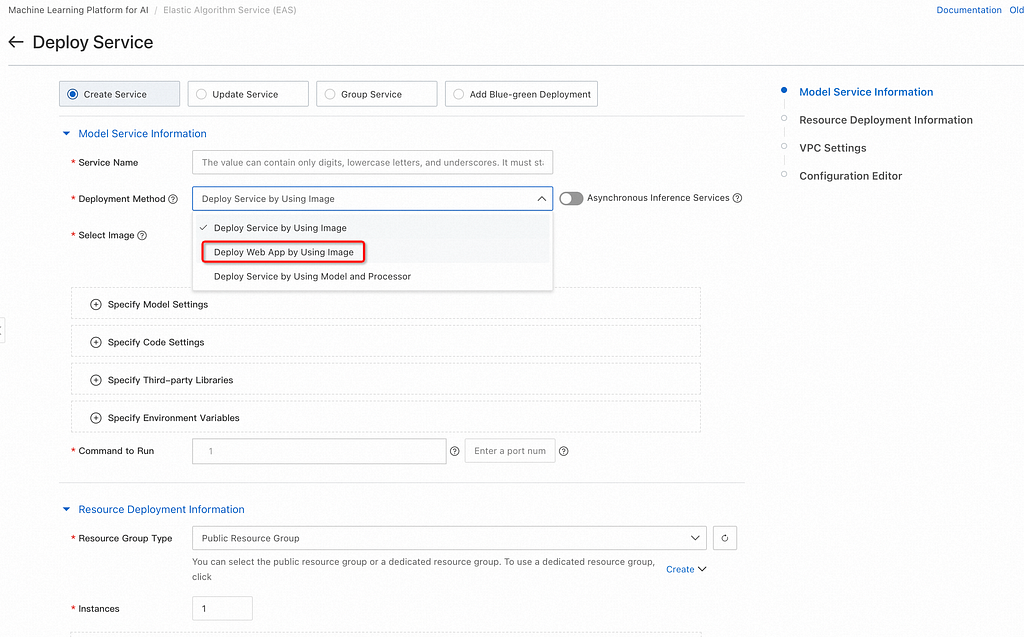Image resolution: width=1024 pixels, height=637 pixels.
Task: Open help icon after the port number field
Action: (564, 451)
